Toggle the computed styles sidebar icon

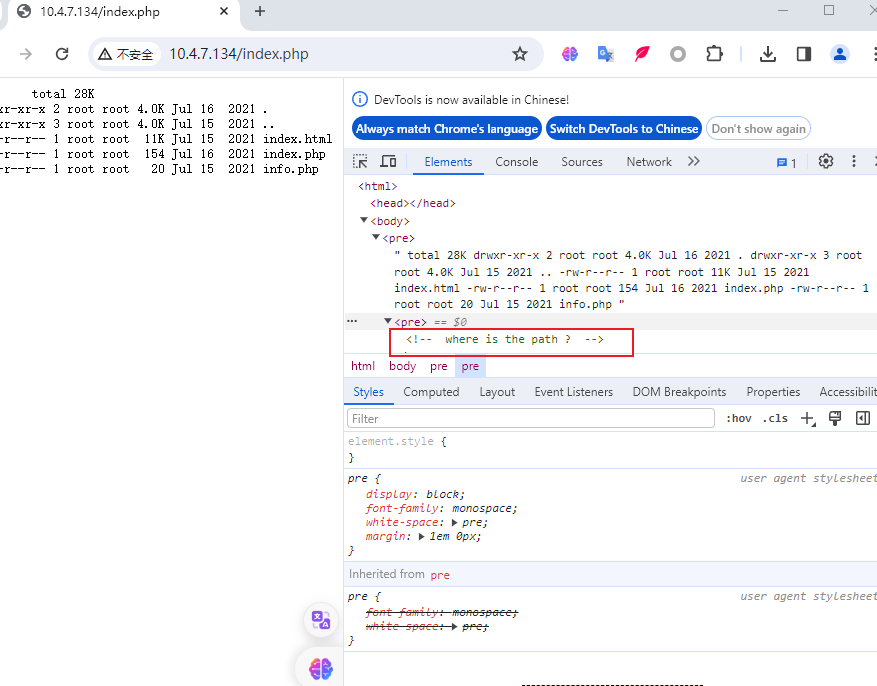coord(863,418)
